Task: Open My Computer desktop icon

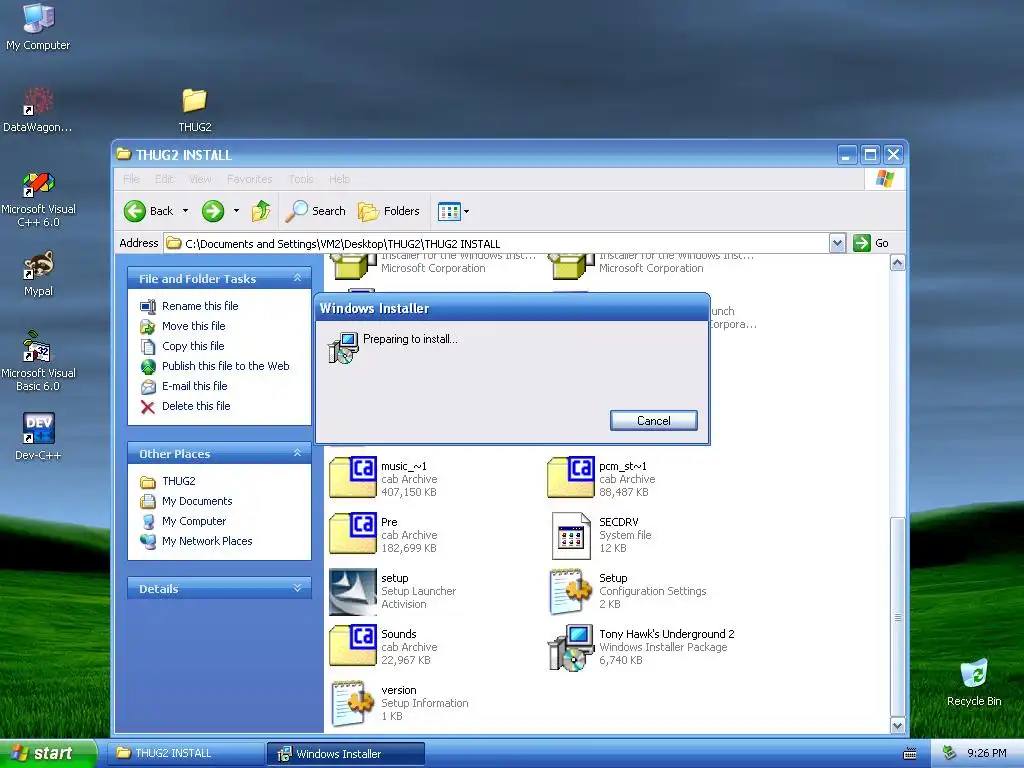Action: tap(38, 26)
